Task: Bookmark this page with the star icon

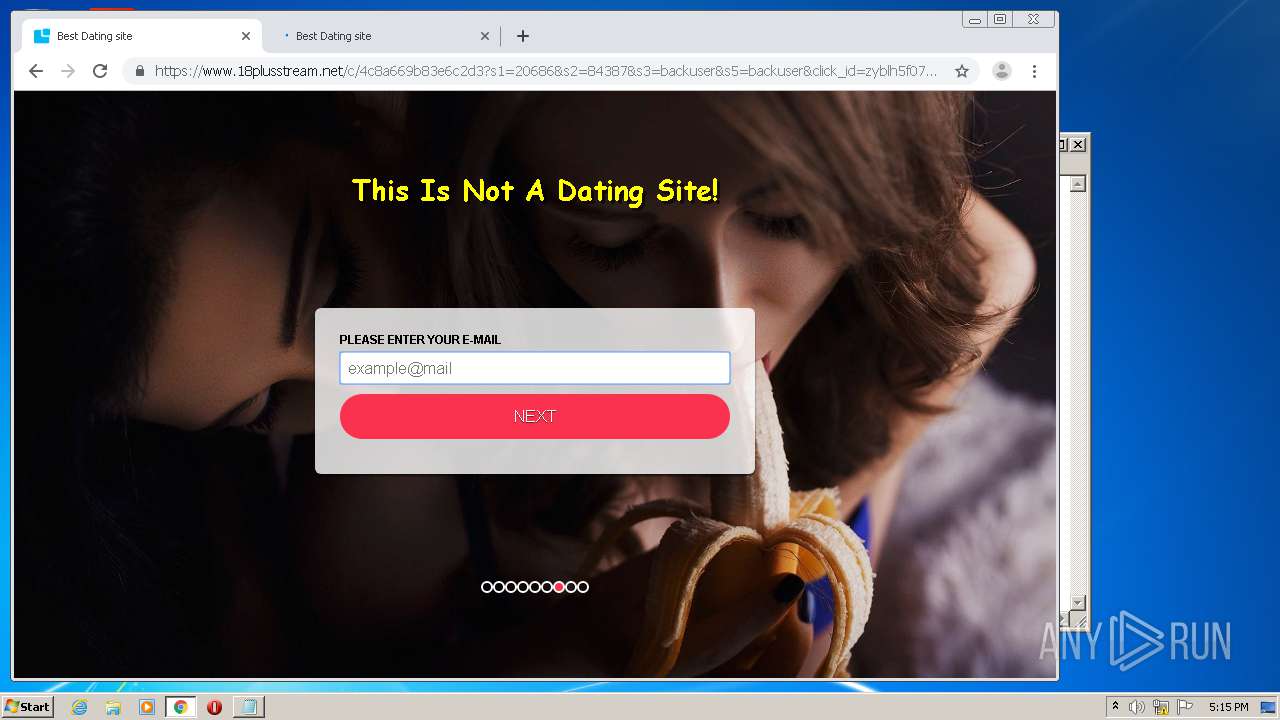Action: [x=962, y=71]
